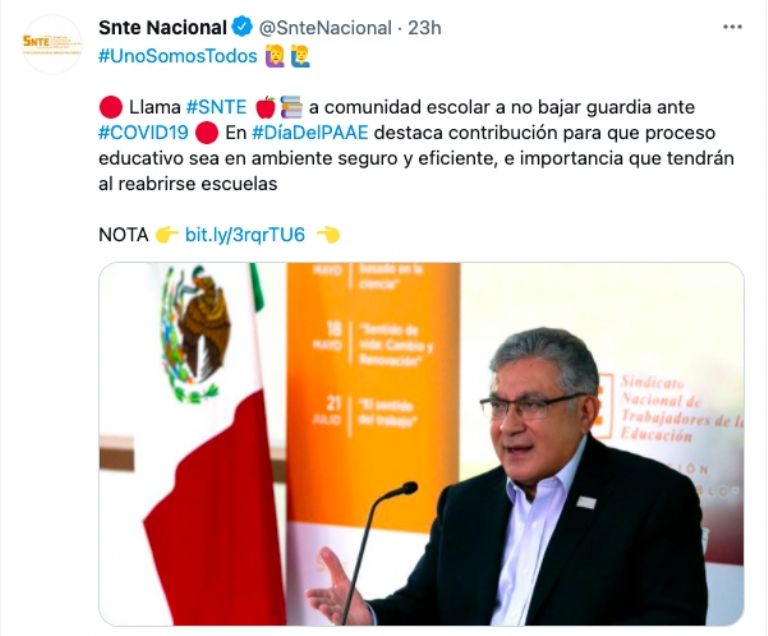
Task: Open the #COVID19 hashtag
Action: (144, 133)
